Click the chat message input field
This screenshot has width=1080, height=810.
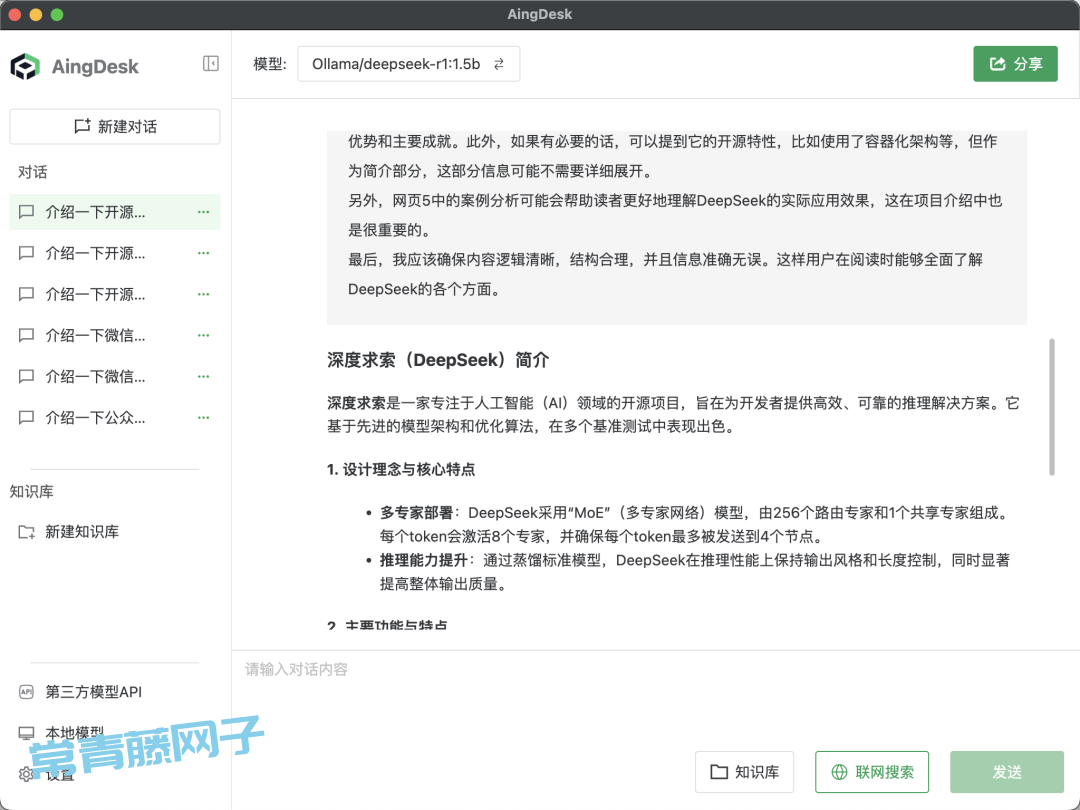pyautogui.click(x=656, y=696)
